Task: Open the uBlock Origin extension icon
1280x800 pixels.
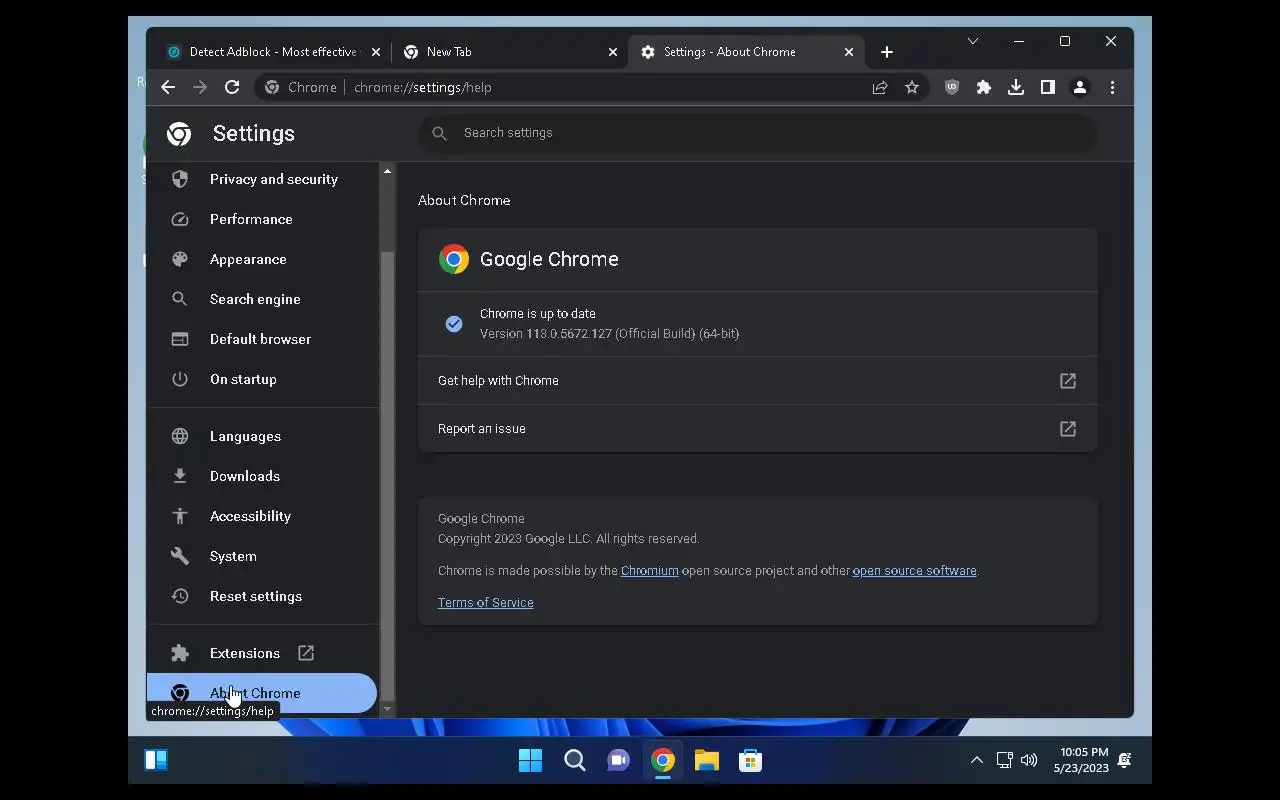Action: click(952, 87)
